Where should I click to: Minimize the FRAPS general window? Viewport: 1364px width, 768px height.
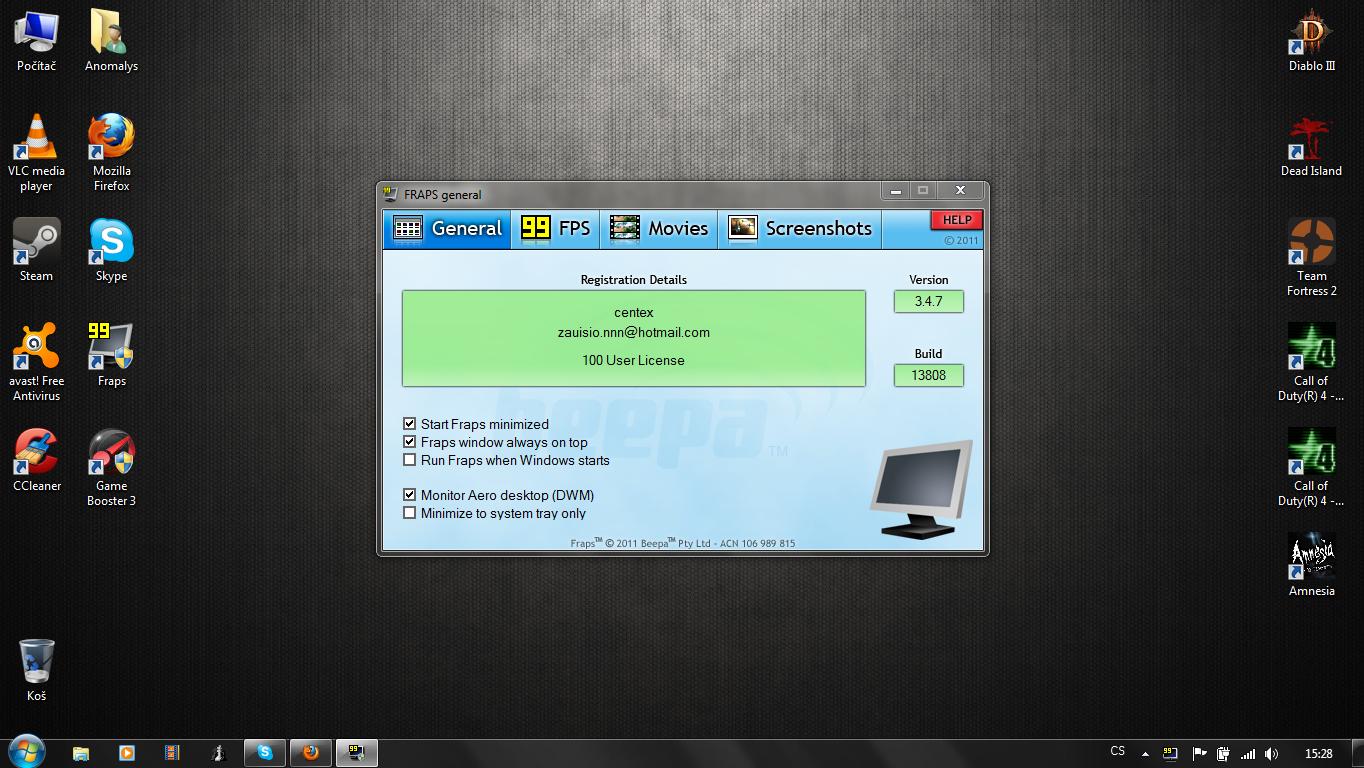pyautogui.click(x=896, y=190)
